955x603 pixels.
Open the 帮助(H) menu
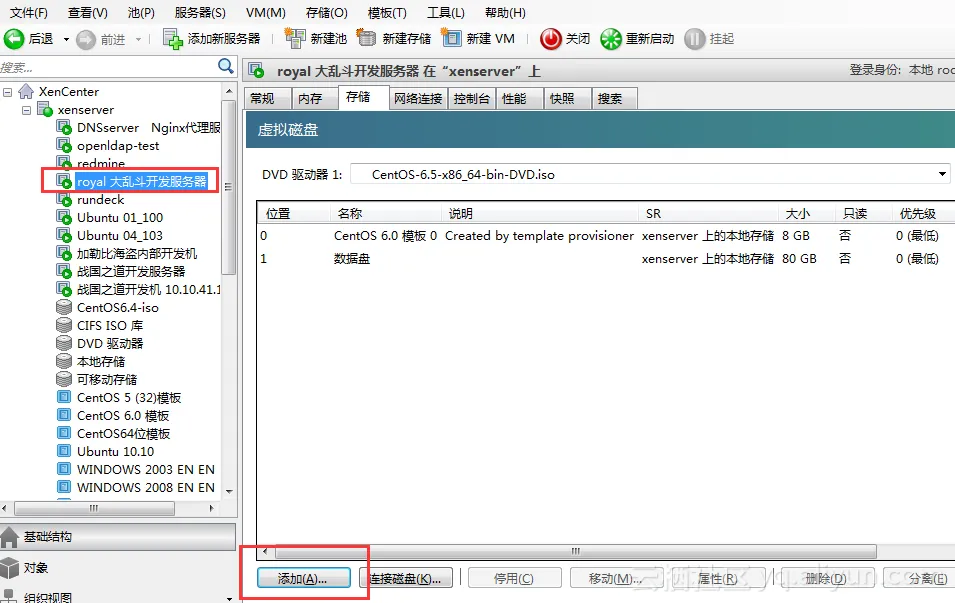pyautogui.click(x=505, y=13)
